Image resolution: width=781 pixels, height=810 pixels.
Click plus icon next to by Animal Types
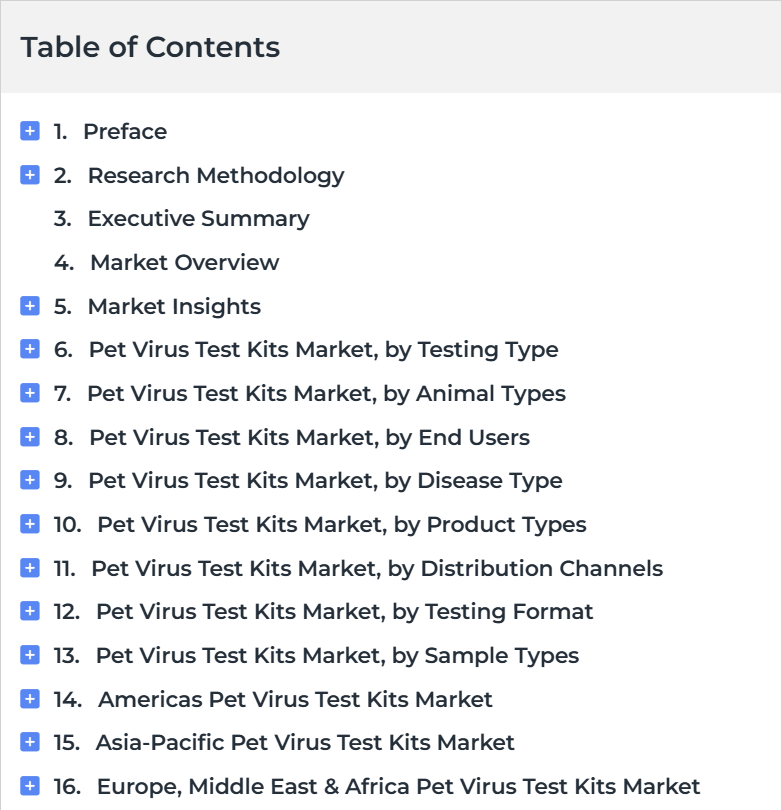point(30,393)
